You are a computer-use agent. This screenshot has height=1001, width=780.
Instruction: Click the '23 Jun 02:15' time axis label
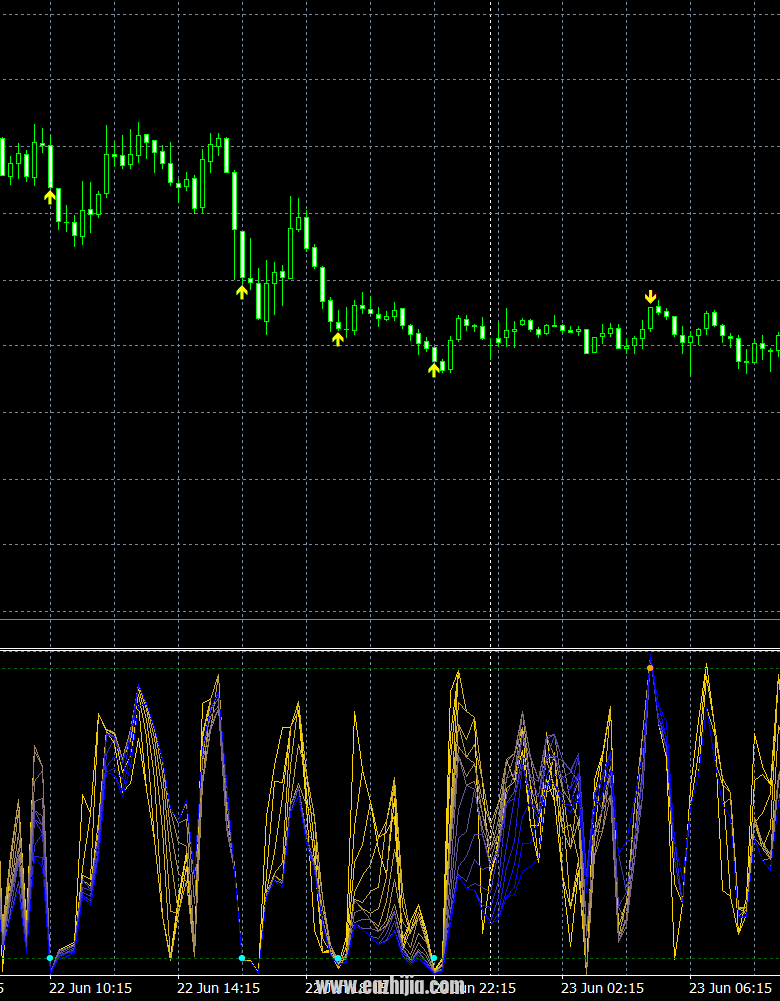603,988
